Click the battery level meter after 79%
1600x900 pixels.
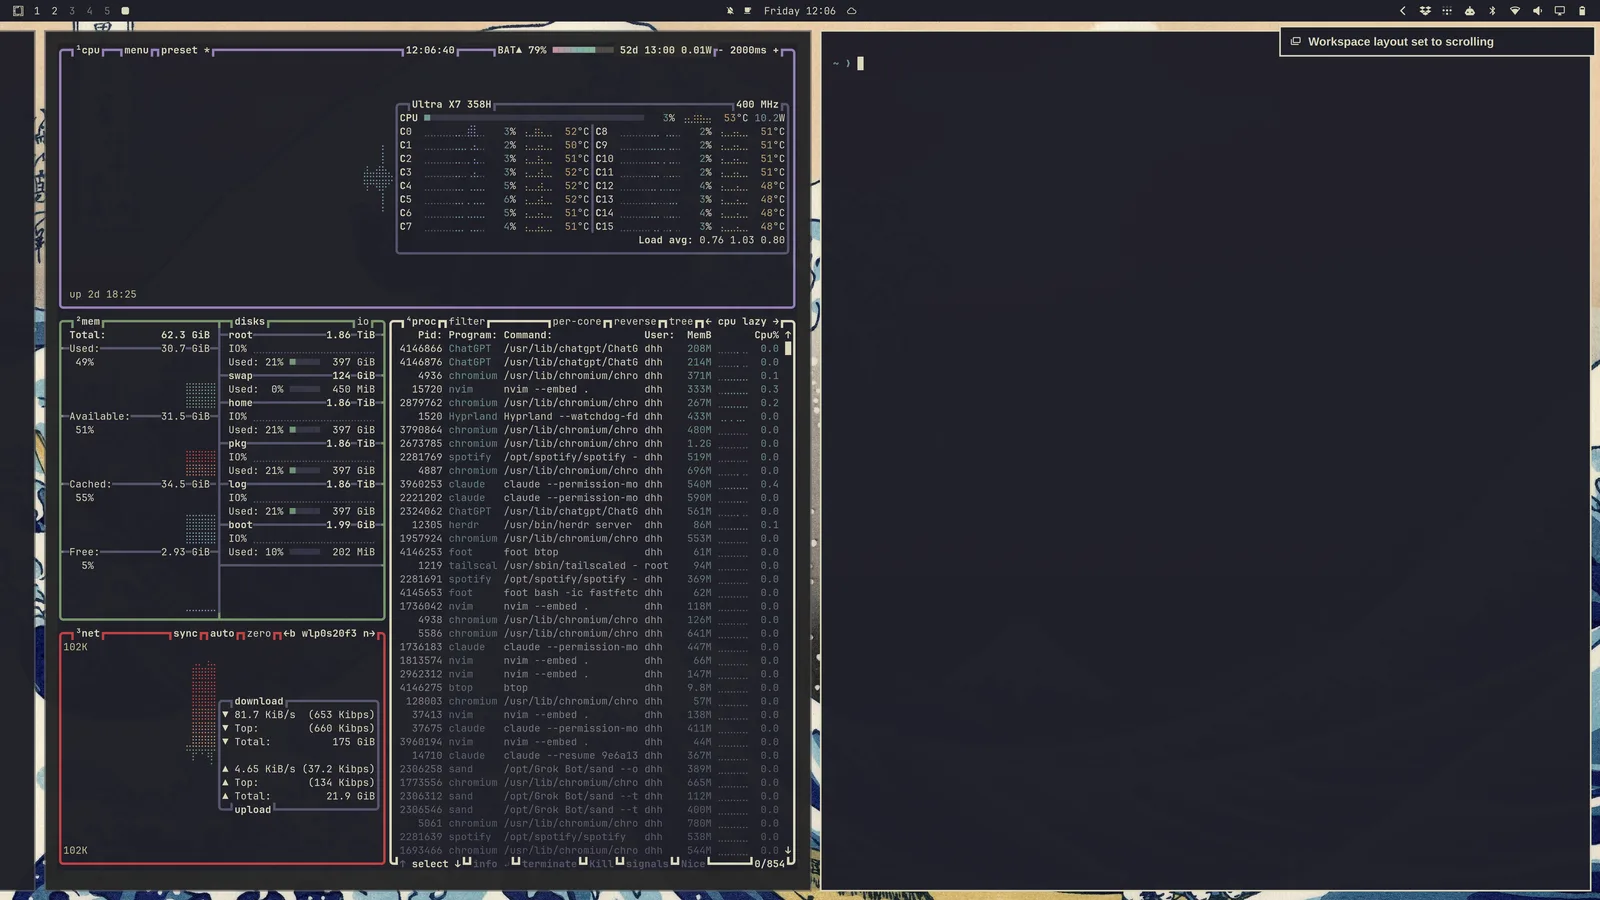point(582,50)
